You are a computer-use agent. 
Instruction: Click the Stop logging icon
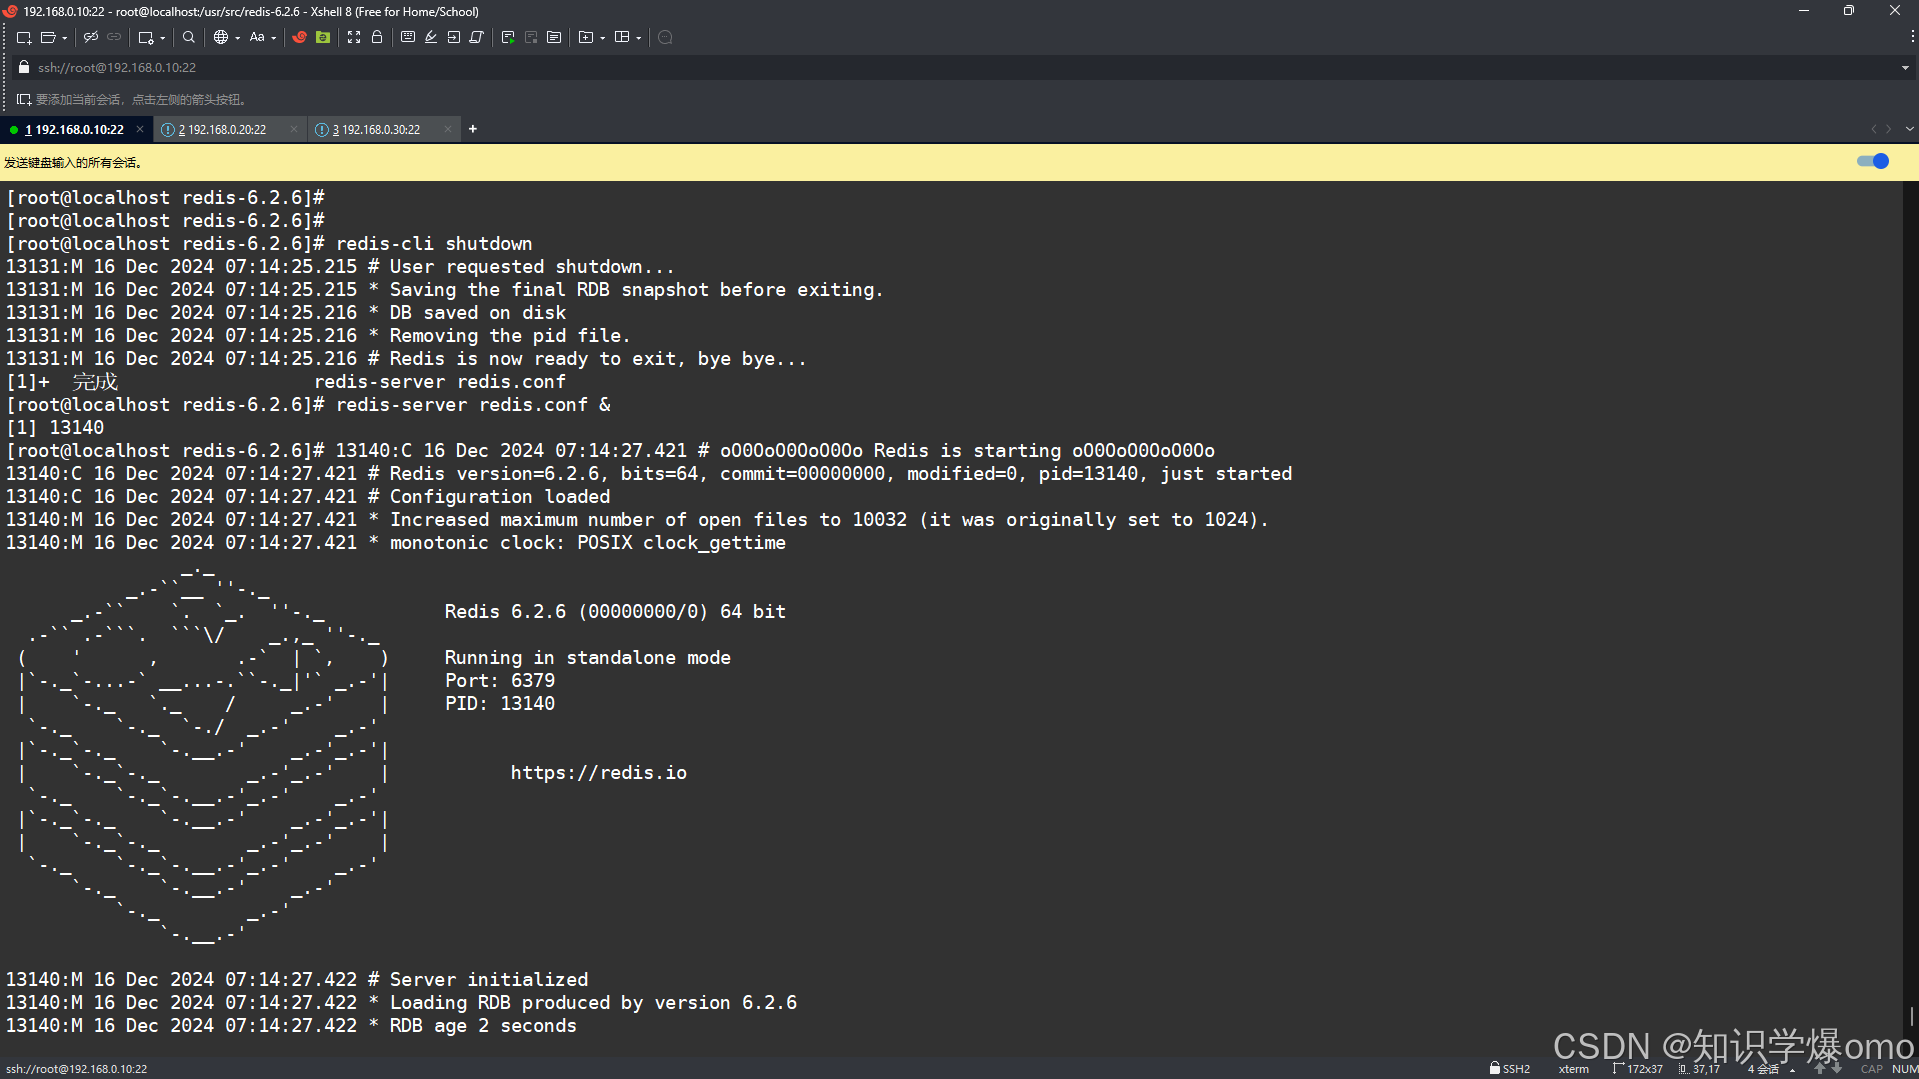point(531,37)
